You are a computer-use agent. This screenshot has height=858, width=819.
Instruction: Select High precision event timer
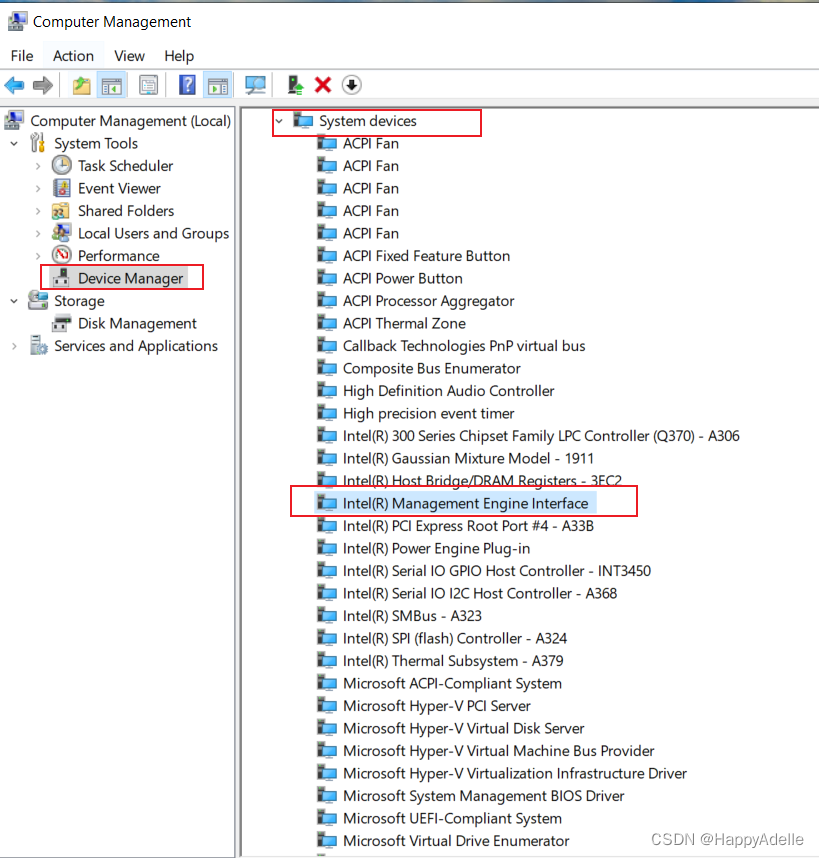tap(428, 413)
